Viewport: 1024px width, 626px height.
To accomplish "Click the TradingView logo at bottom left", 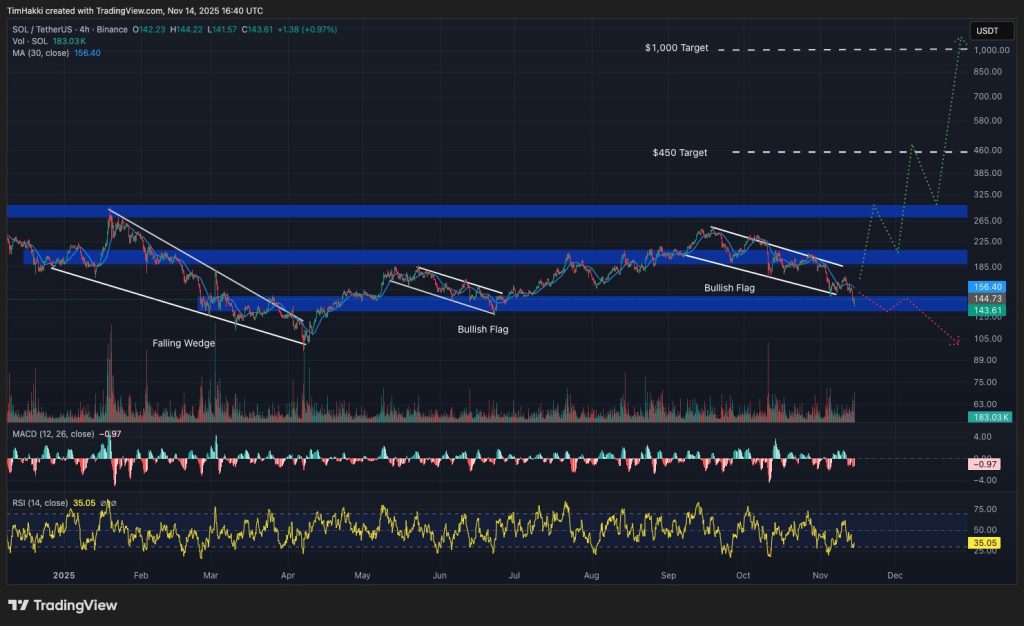I will pos(62,605).
